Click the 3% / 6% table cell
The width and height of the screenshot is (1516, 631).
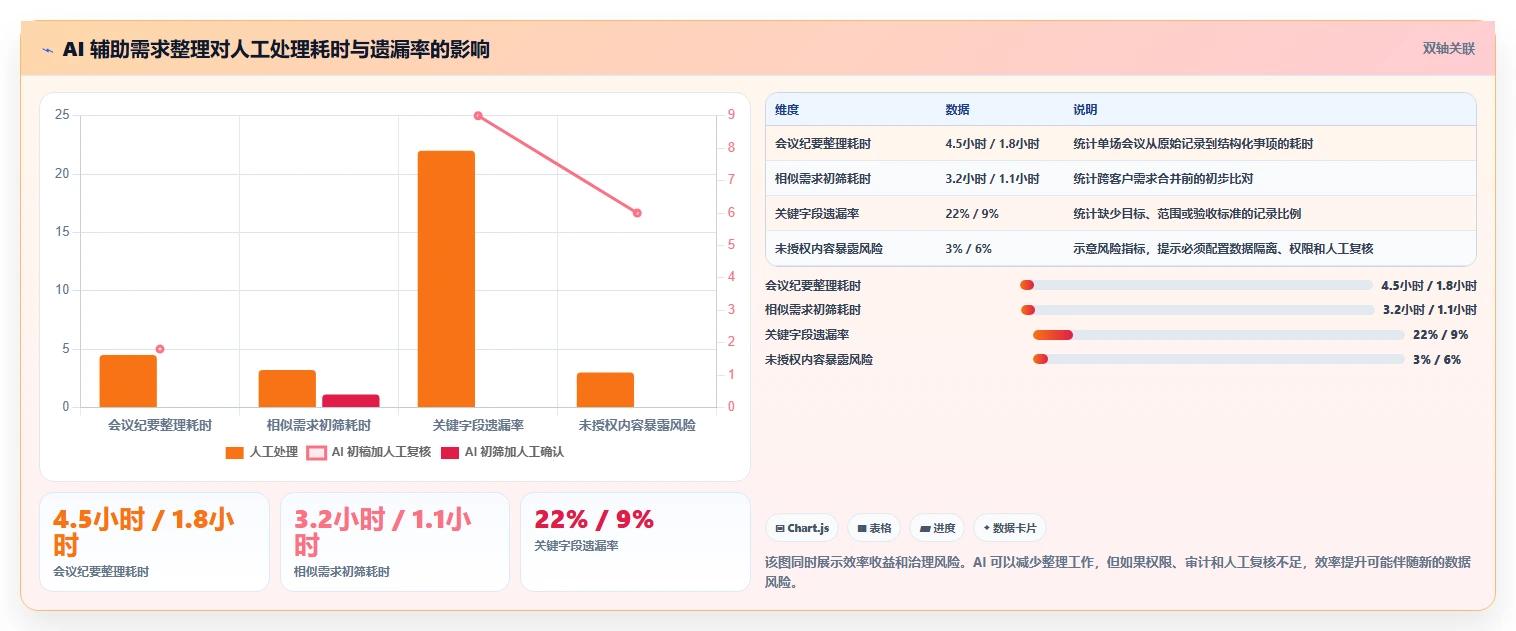(x=968, y=249)
